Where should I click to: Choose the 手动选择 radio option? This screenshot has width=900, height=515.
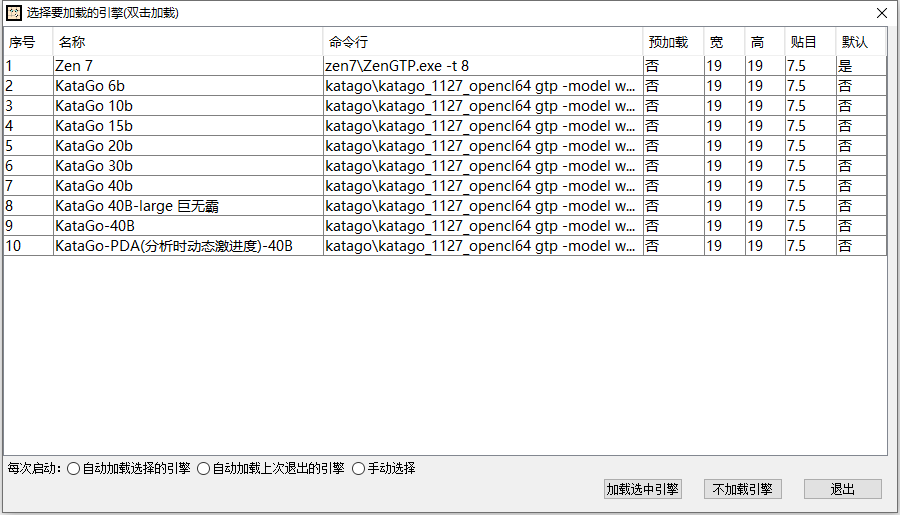click(x=359, y=468)
